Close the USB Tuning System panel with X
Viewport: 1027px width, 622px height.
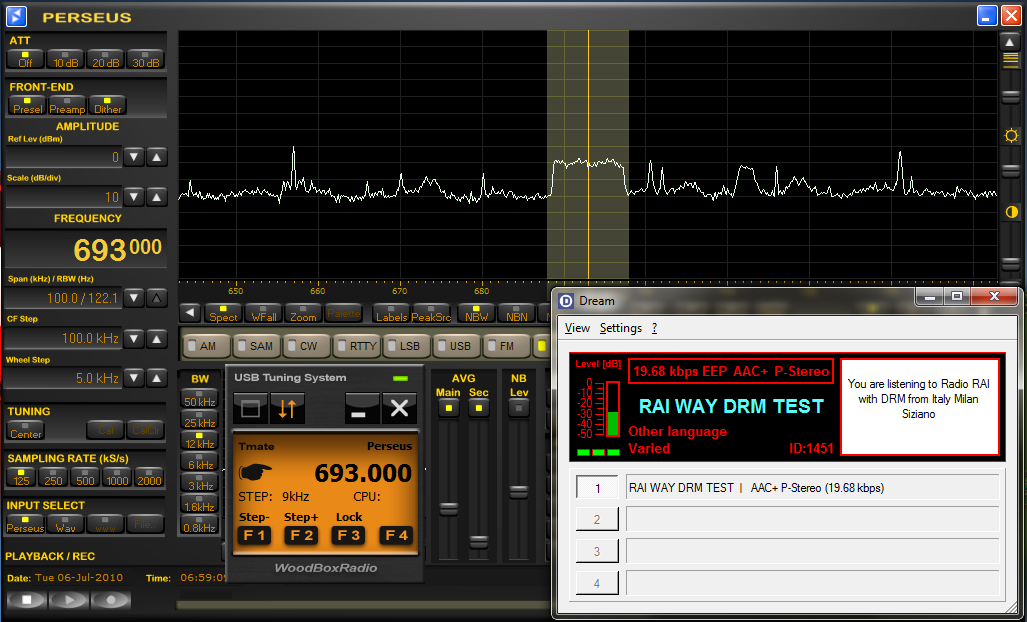[x=400, y=409]
